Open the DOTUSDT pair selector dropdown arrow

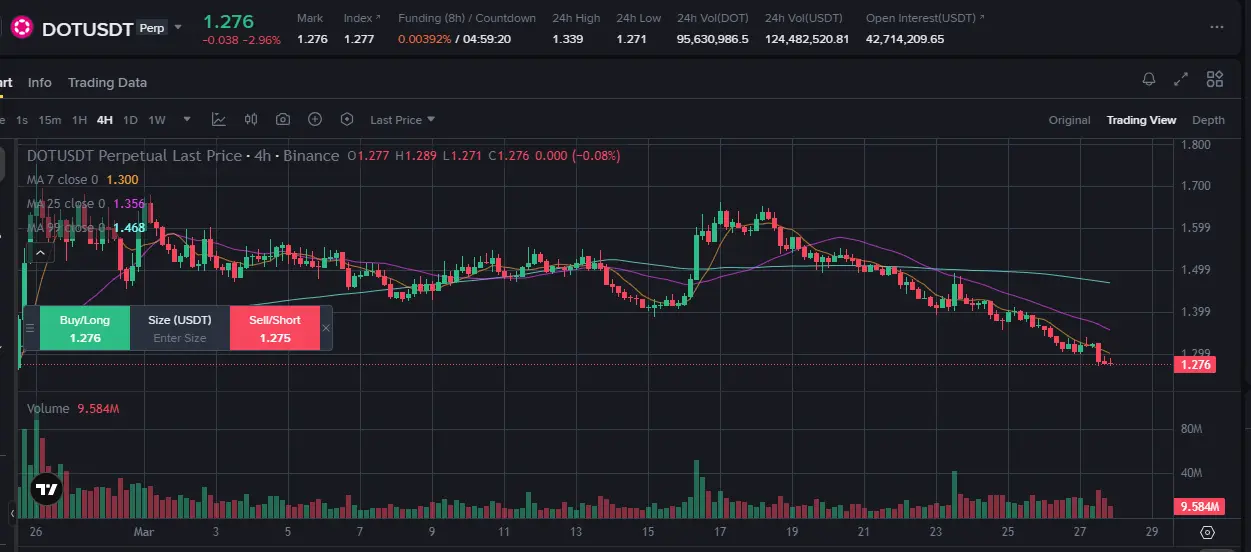pyautogui.click(x=179, y=28)
